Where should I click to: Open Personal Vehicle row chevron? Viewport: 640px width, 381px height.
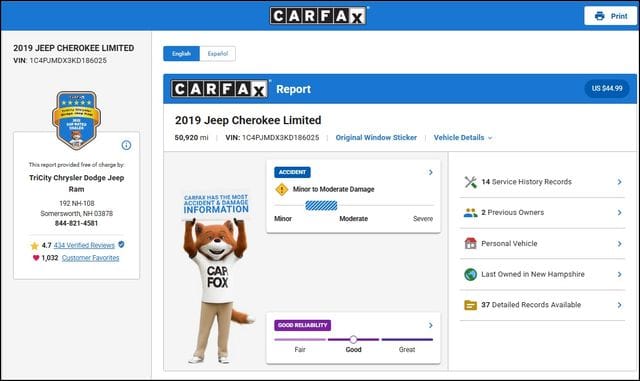click(620, 244)
